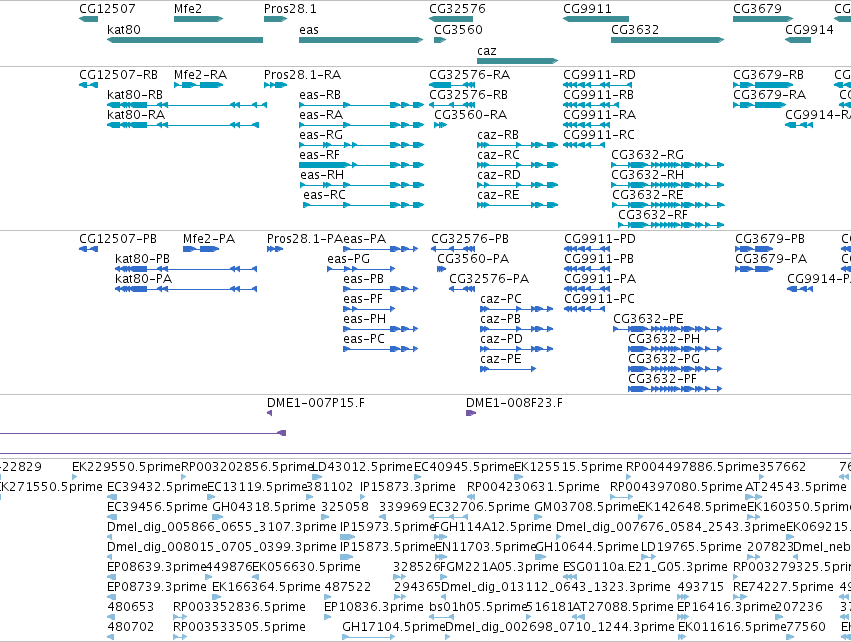
Task: Select the CG12507 gene label
Action: click(x=107, y=9)
